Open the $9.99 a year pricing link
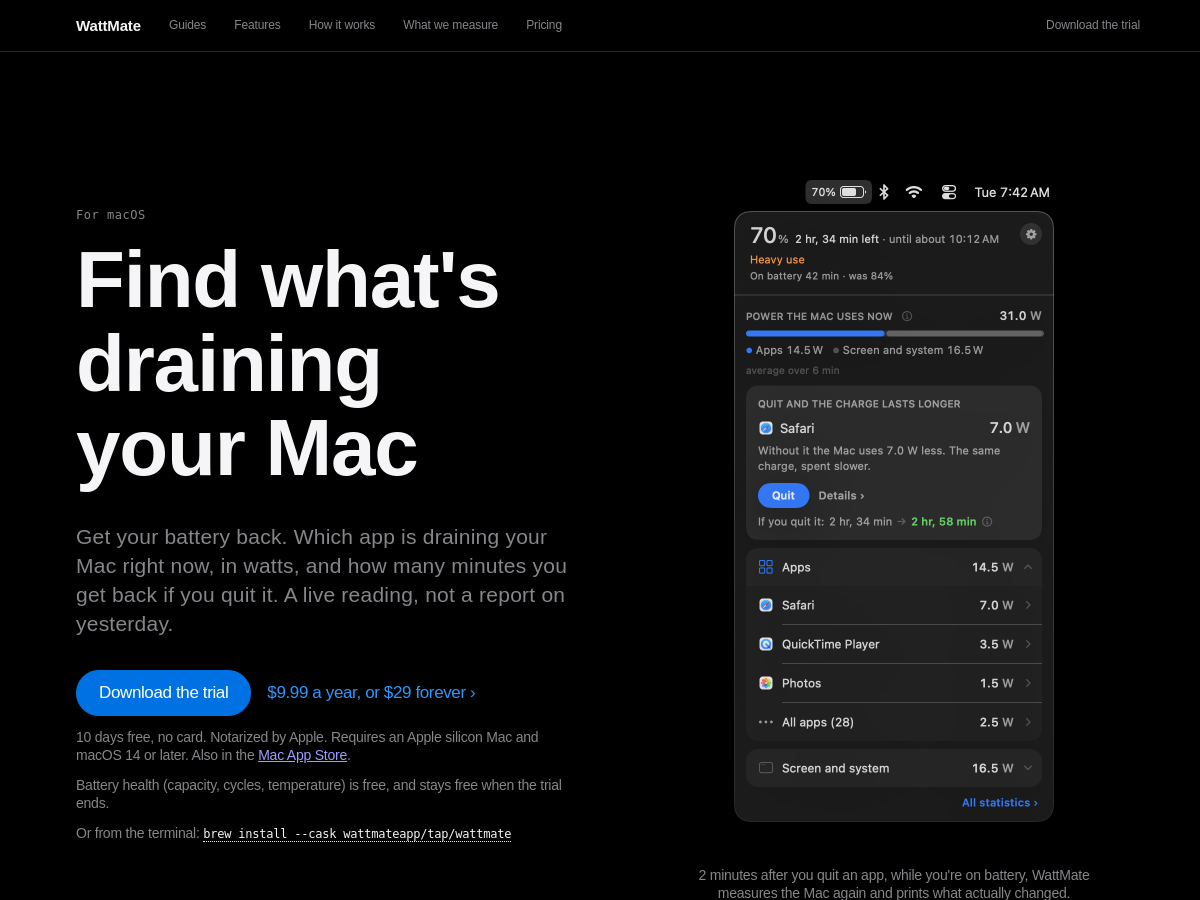 click(371, 693)
